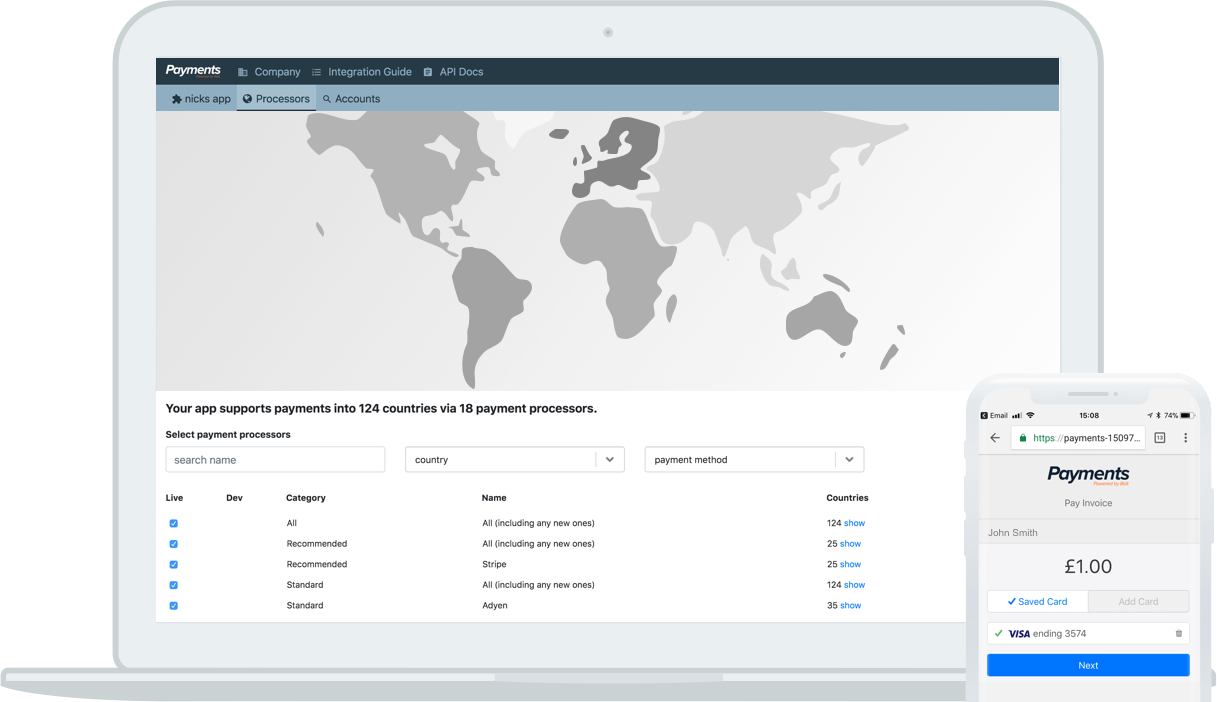Screen dimensions: 1217x702
Task: Tap the Email back link in phone status bar
Action: (994, 415)
